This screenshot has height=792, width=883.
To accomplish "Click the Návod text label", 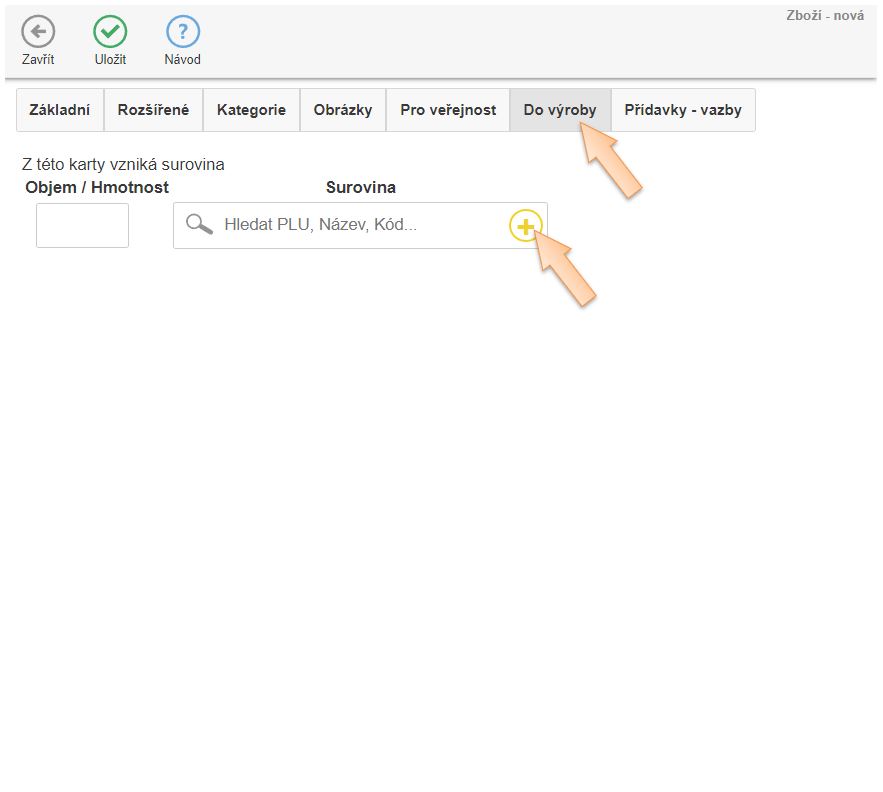I will tap(182, 60).
